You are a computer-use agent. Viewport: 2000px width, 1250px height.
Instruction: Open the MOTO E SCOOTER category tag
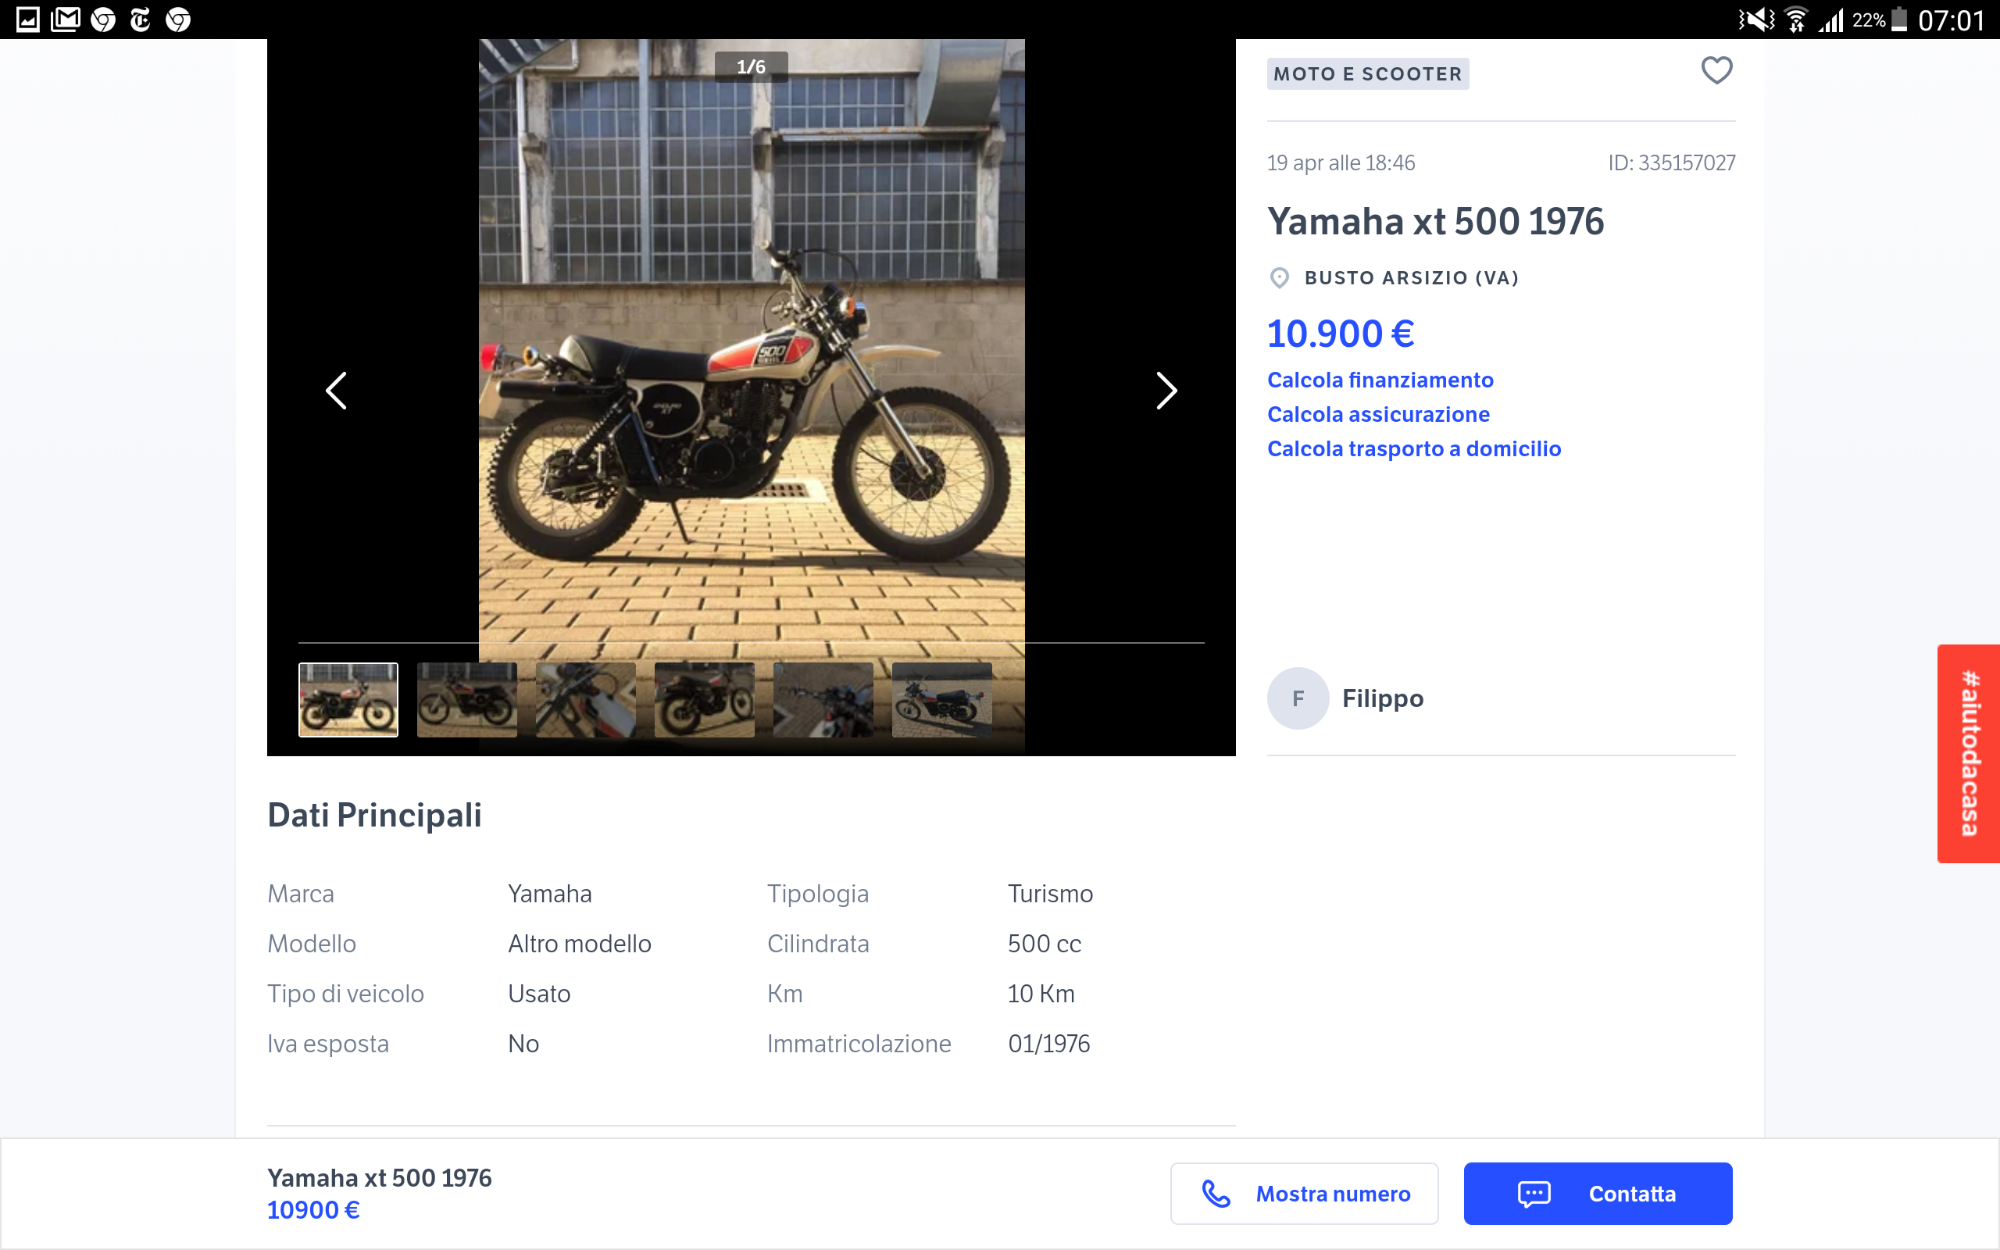(1367, 74)
